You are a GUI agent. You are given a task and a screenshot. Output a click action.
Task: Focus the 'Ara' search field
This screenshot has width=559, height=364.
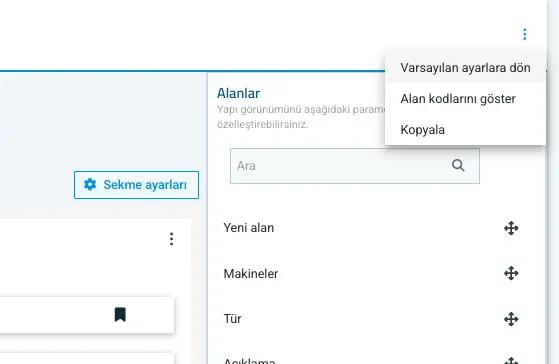coord(355,166)
